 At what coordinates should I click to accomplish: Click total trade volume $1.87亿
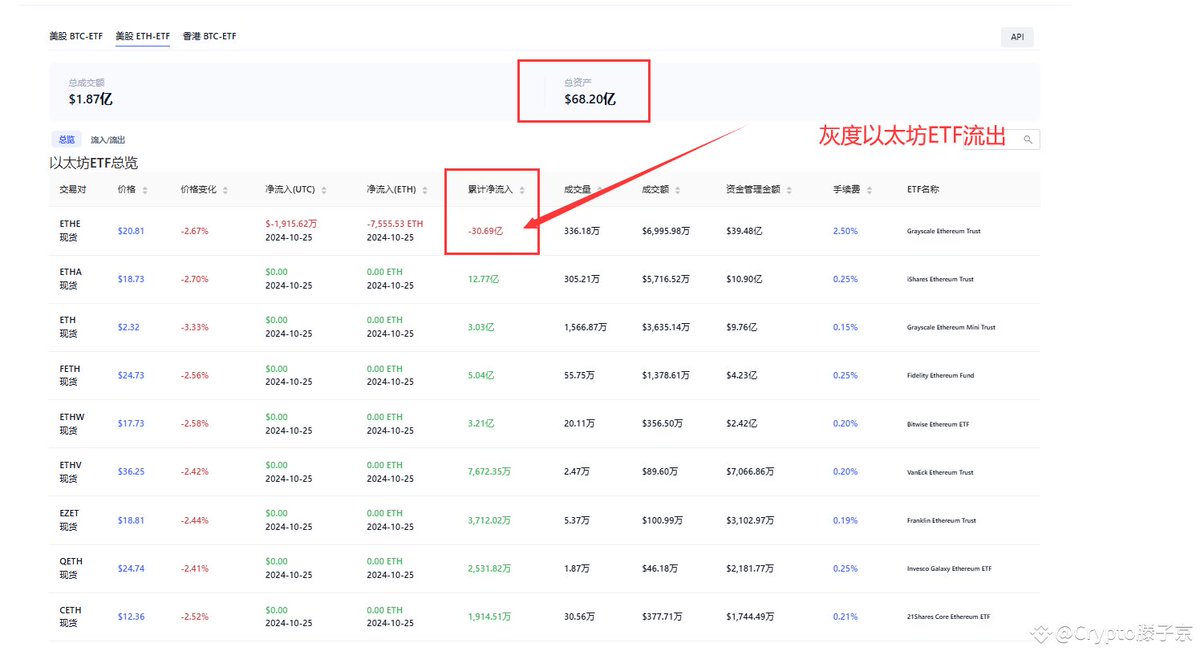(x=90, y=99)
